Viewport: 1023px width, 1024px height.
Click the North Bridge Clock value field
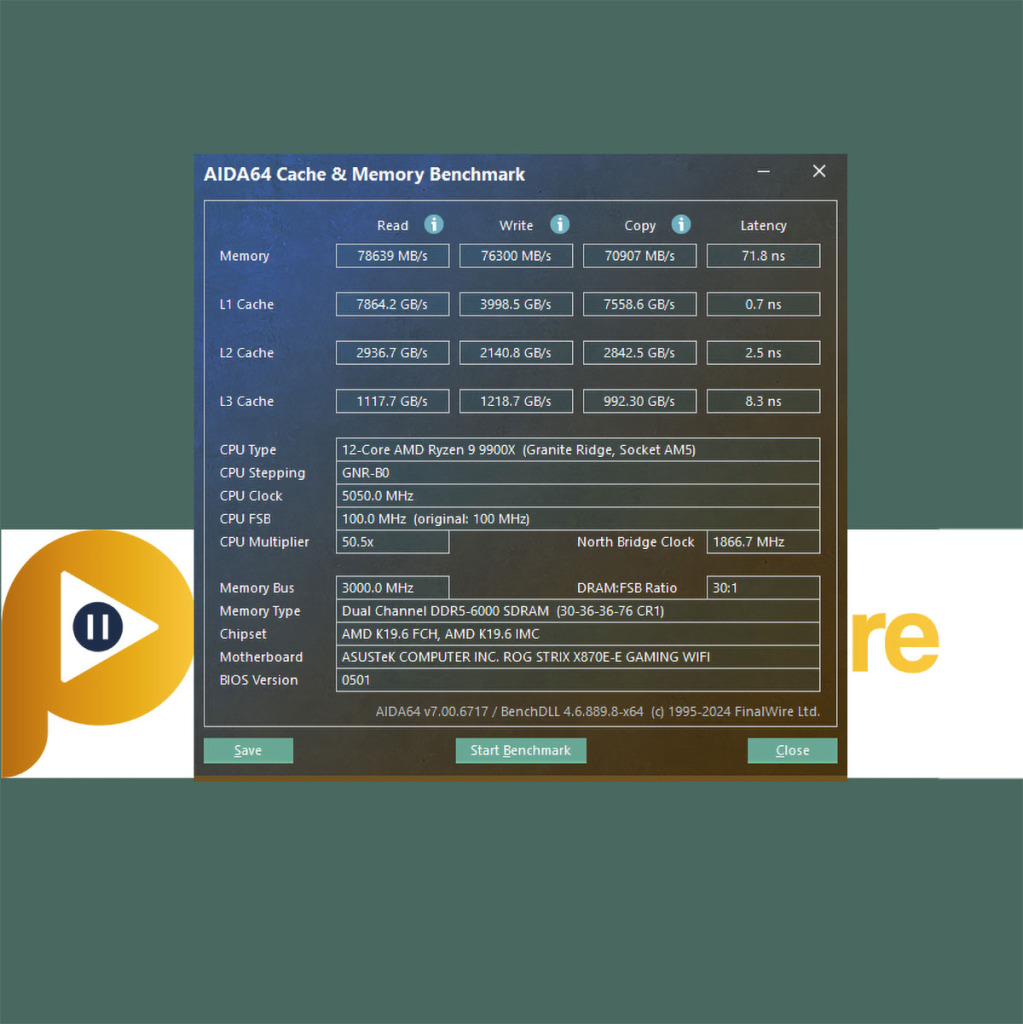pos(763,542)
